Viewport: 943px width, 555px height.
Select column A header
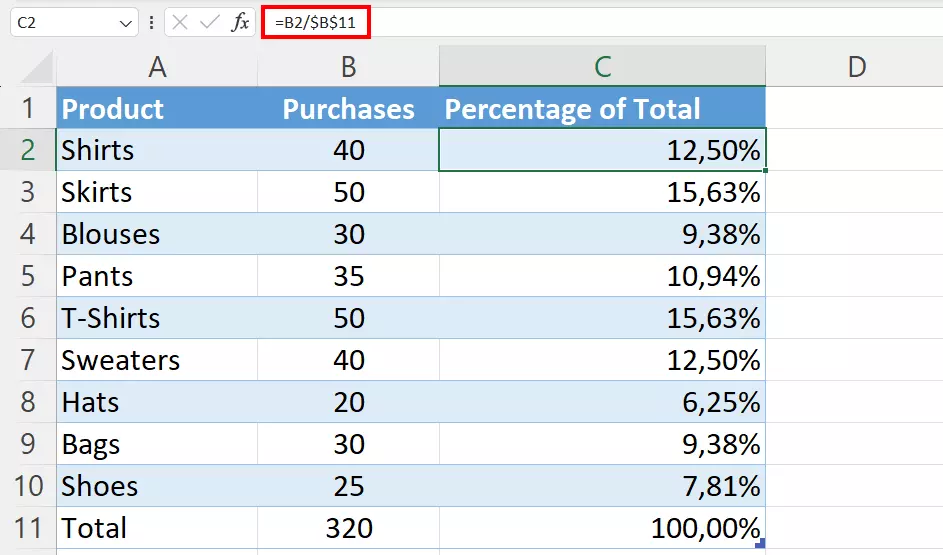pos(157,66)
